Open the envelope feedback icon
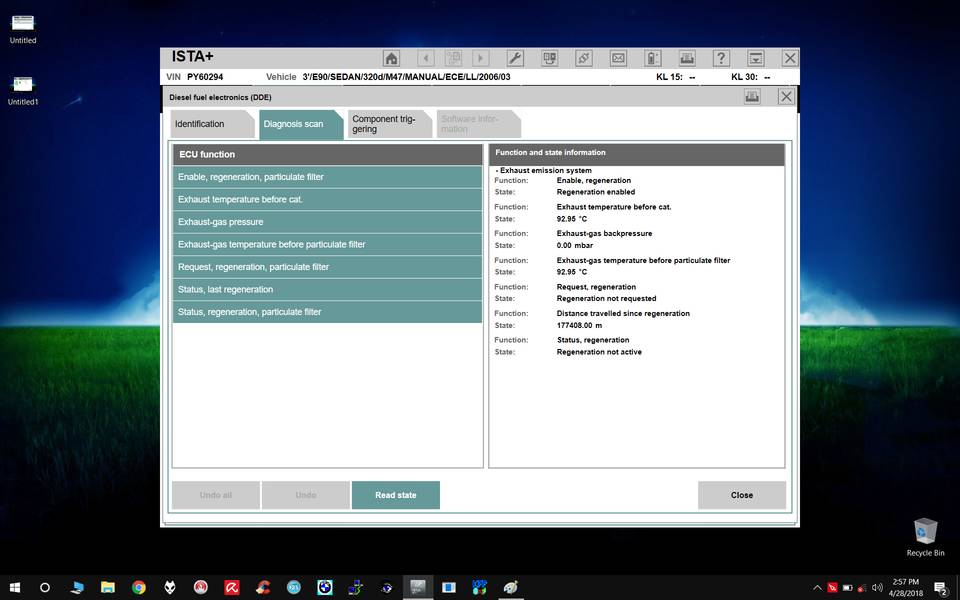This screenshot has width=960, height=600. pos(618,58)
